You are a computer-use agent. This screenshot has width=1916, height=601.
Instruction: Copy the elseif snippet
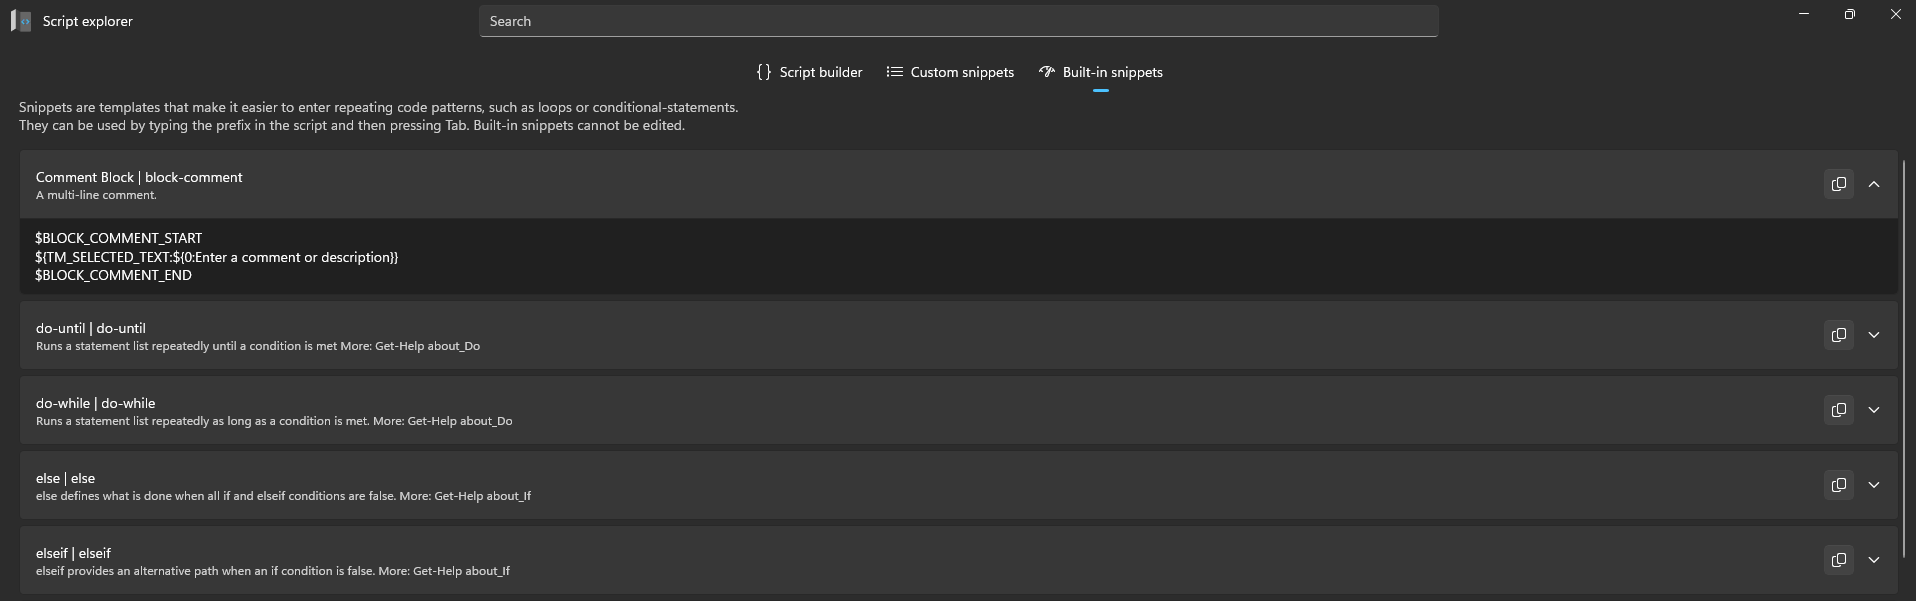click(1838, 560)
